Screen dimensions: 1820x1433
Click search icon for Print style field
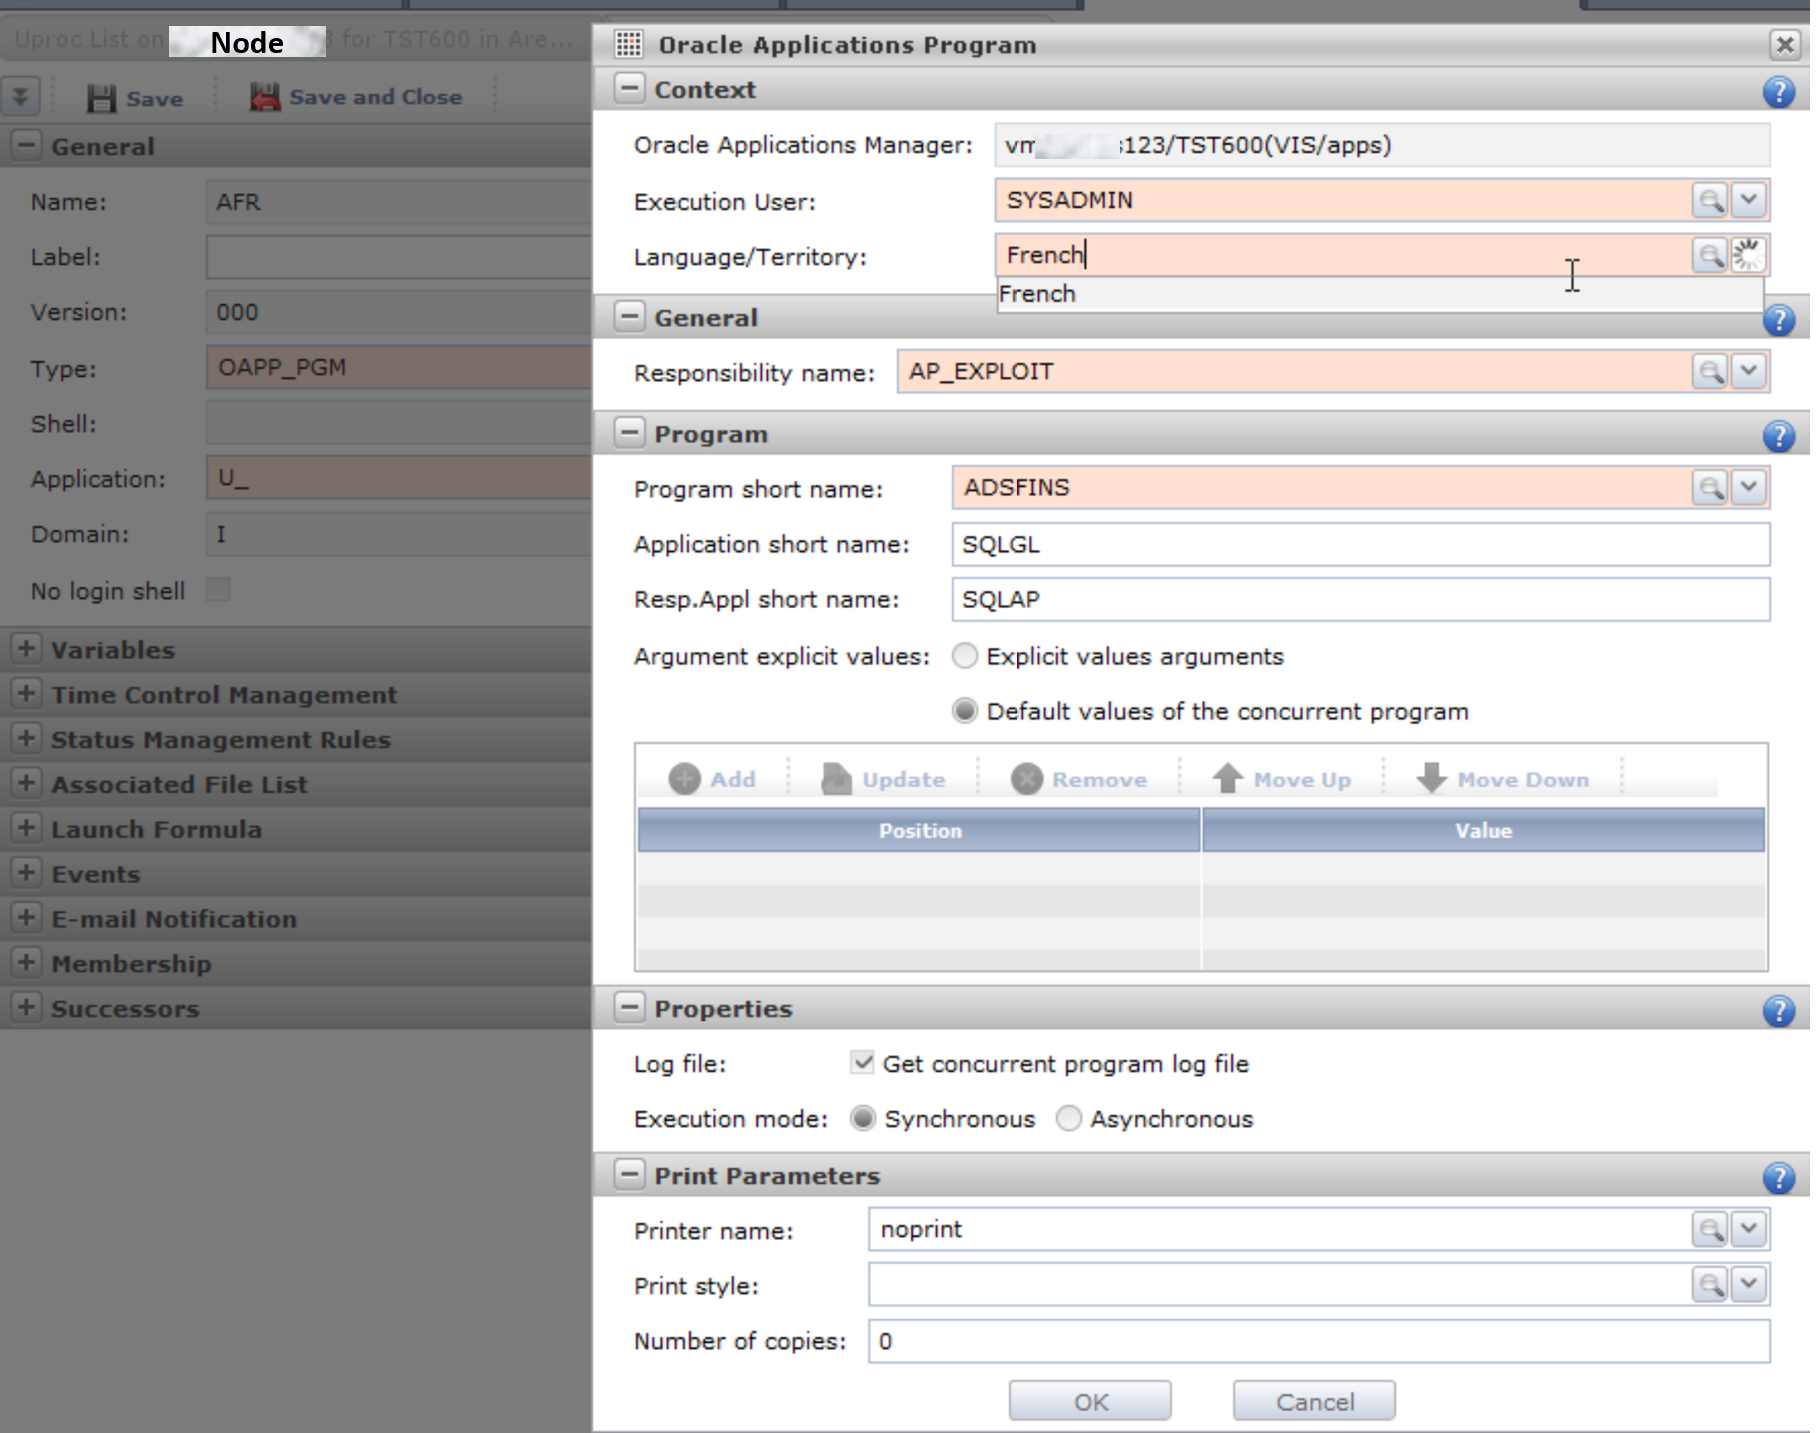pyautogui.click(x=1710, y=1285)
